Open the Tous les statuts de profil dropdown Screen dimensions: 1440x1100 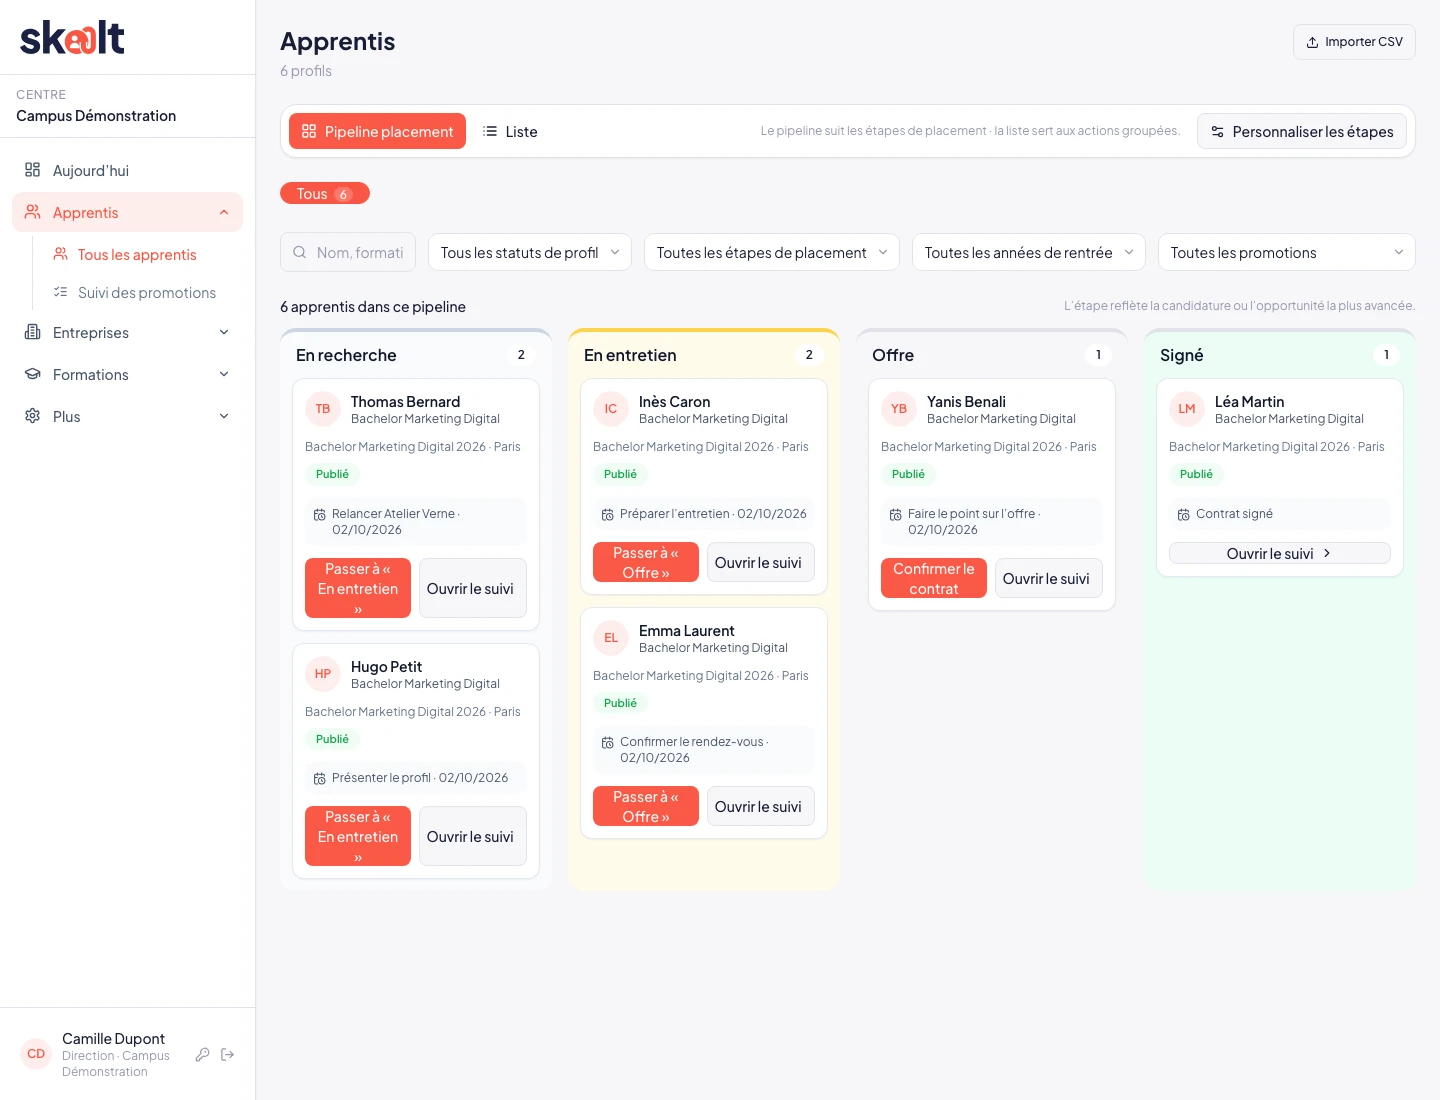(530, 252)
